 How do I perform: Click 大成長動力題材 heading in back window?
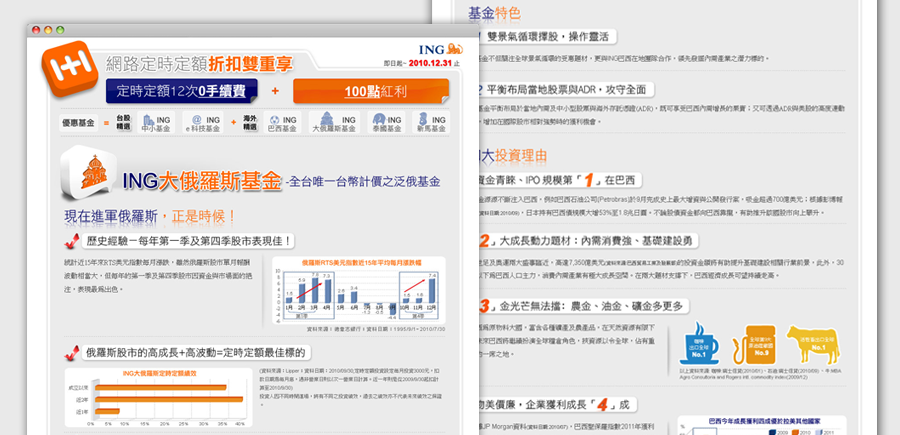[588, 240]
